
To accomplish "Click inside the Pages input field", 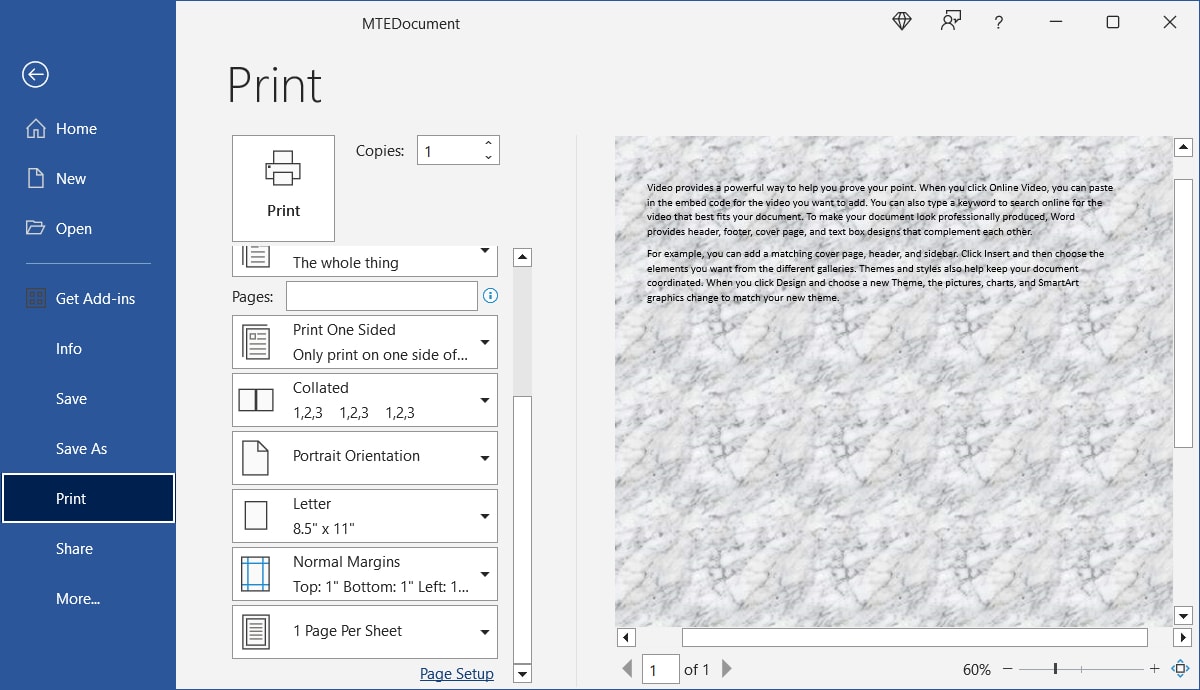I will (380, 295).
